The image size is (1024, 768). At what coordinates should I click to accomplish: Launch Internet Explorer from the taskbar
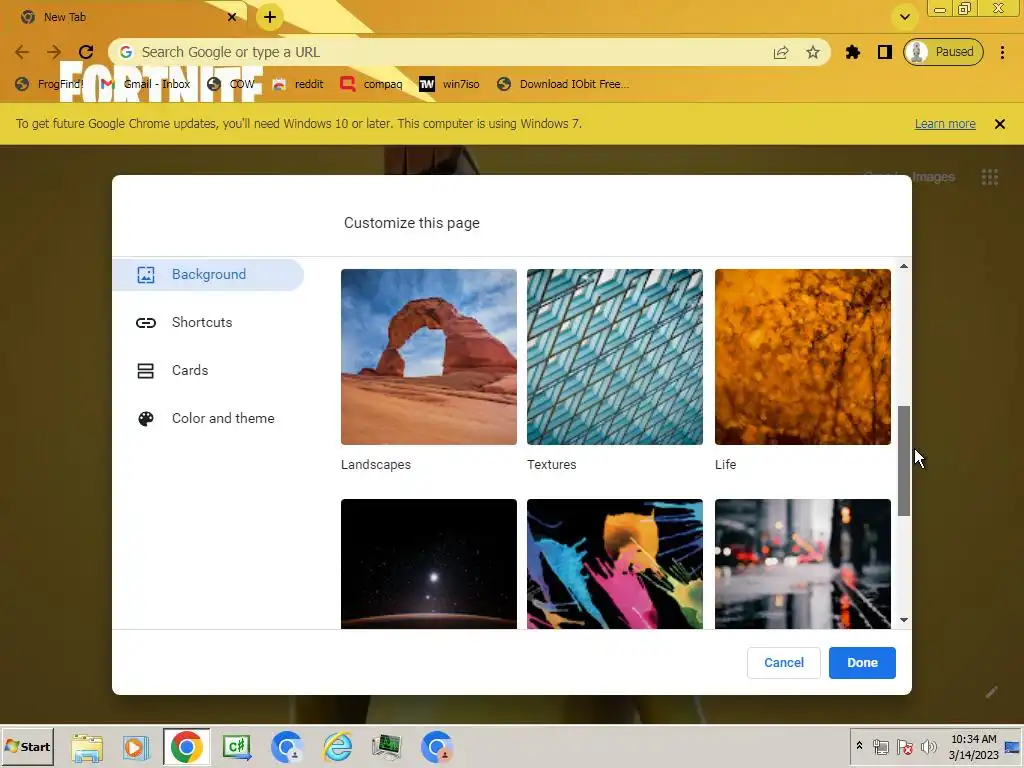[x=338, y=747]
